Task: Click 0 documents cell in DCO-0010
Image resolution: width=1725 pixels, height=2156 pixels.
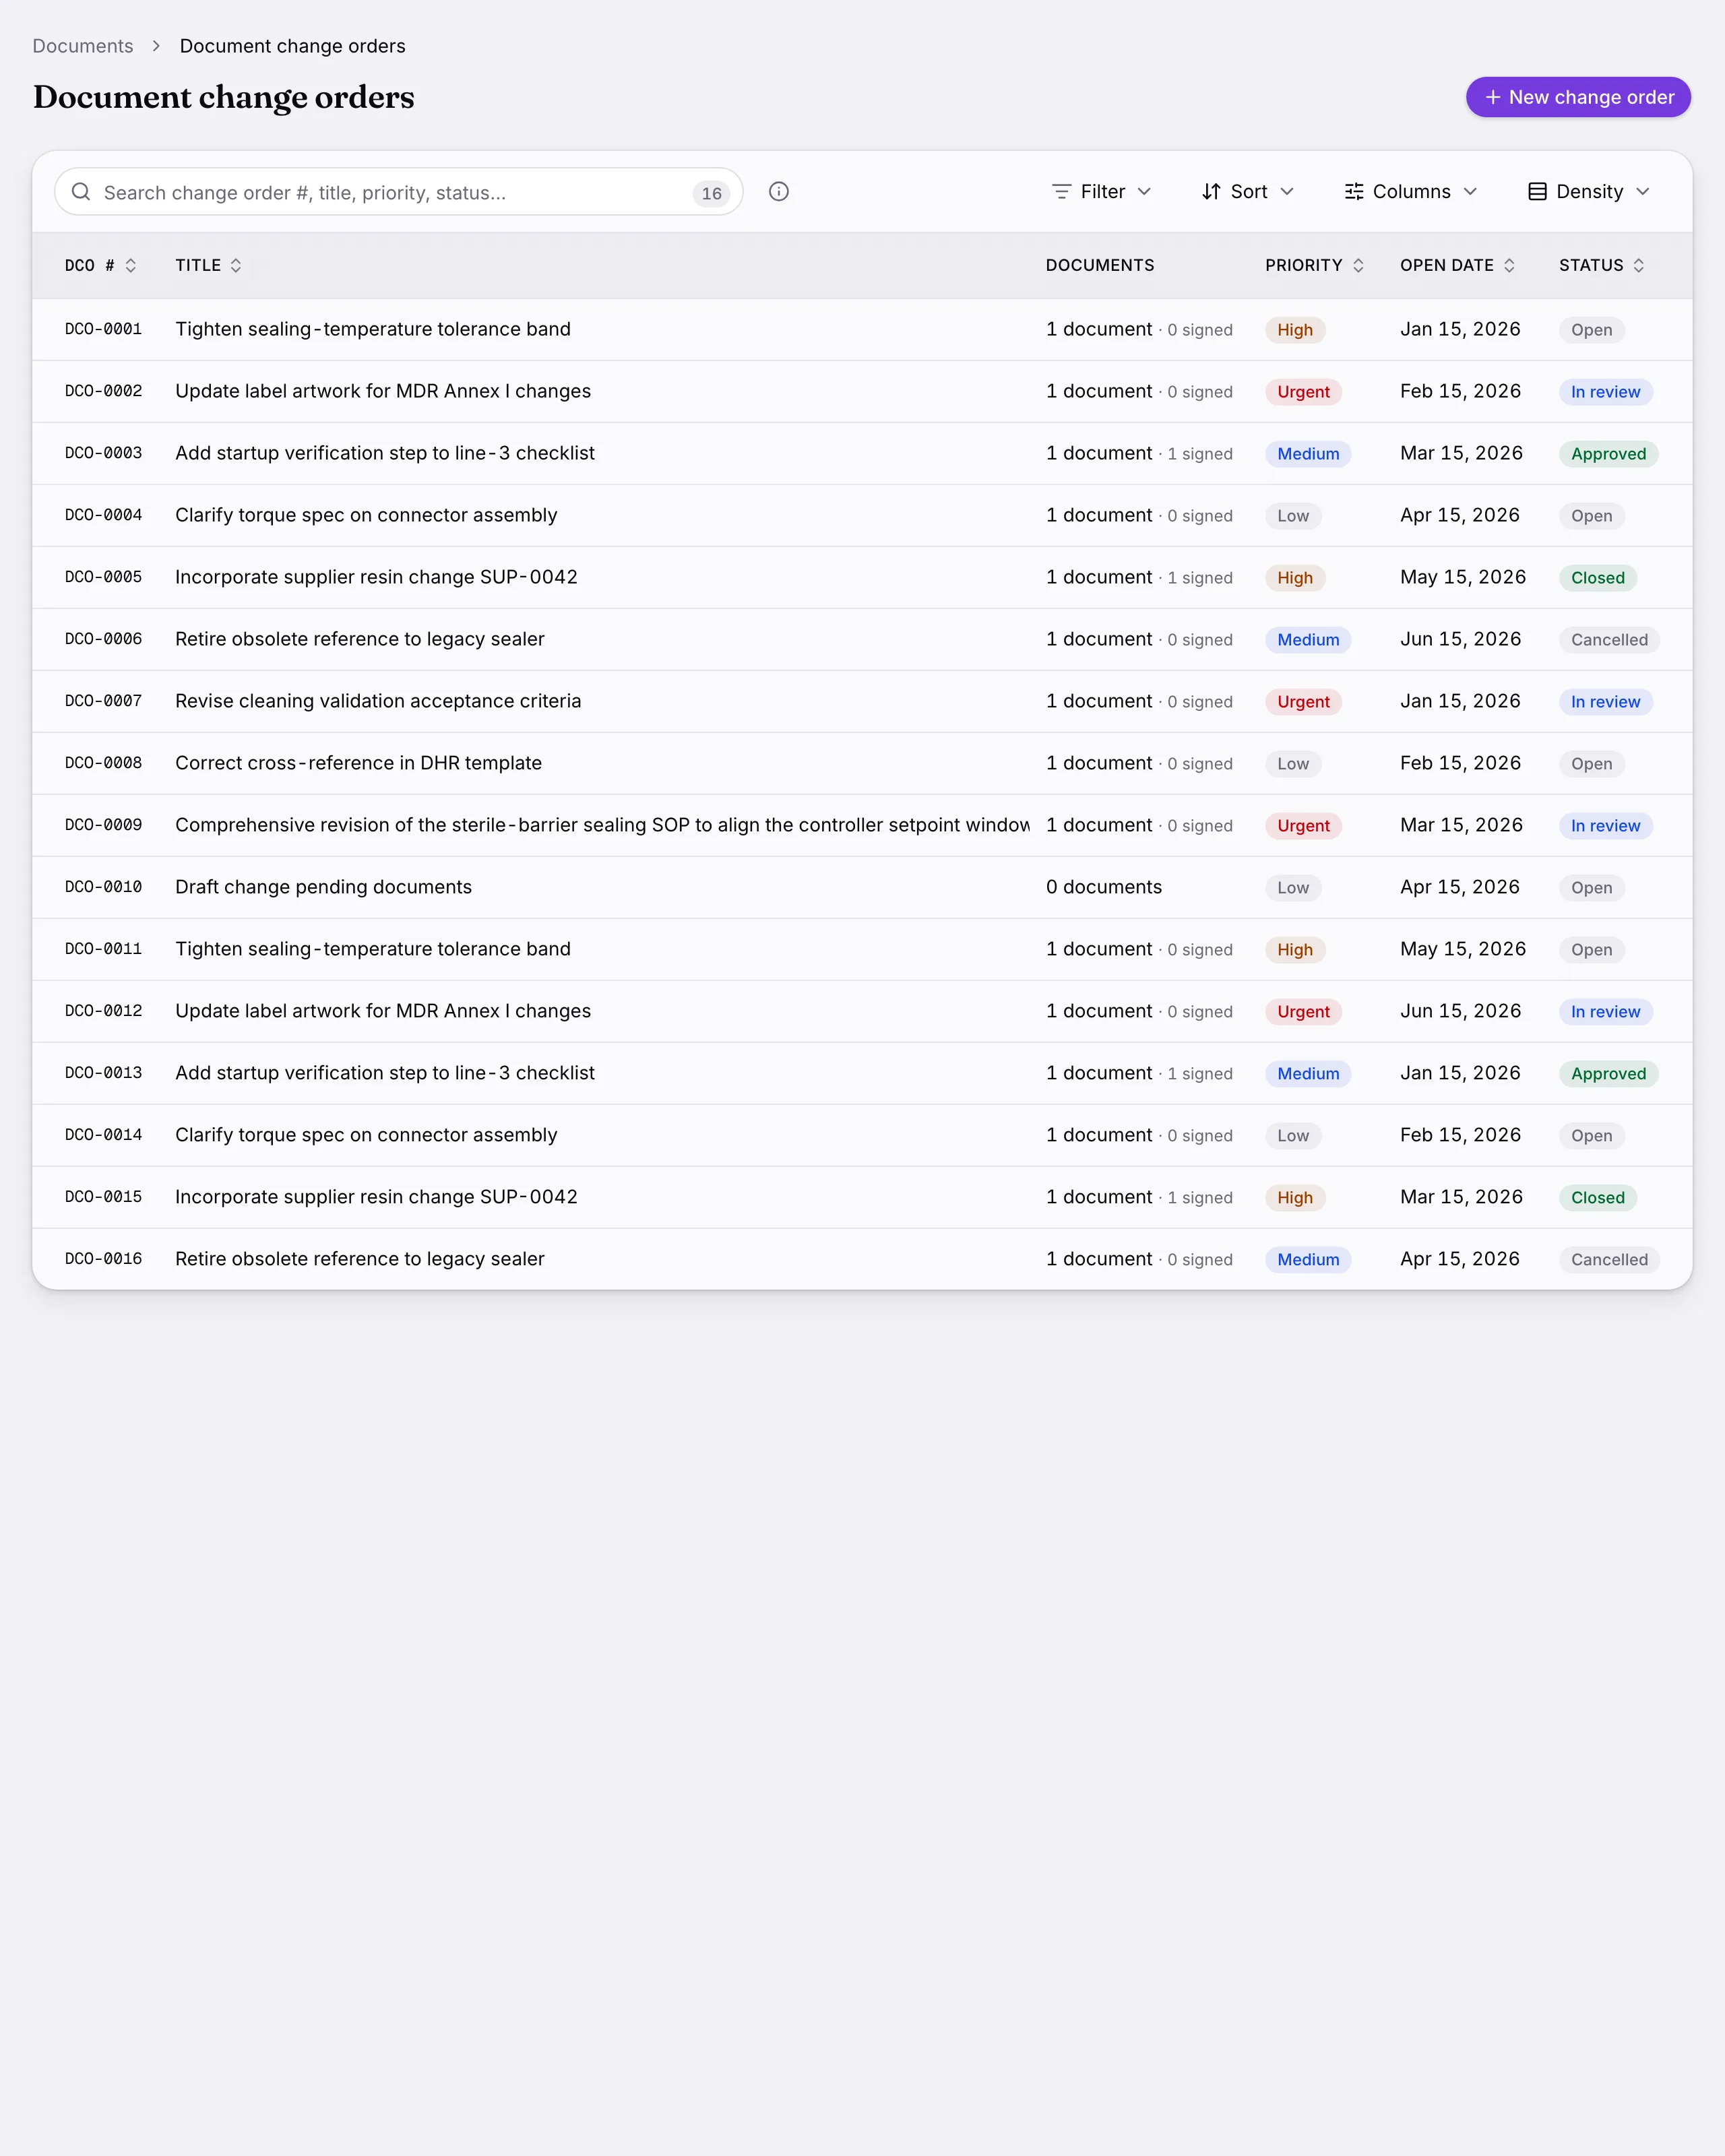Action: 1104,887
